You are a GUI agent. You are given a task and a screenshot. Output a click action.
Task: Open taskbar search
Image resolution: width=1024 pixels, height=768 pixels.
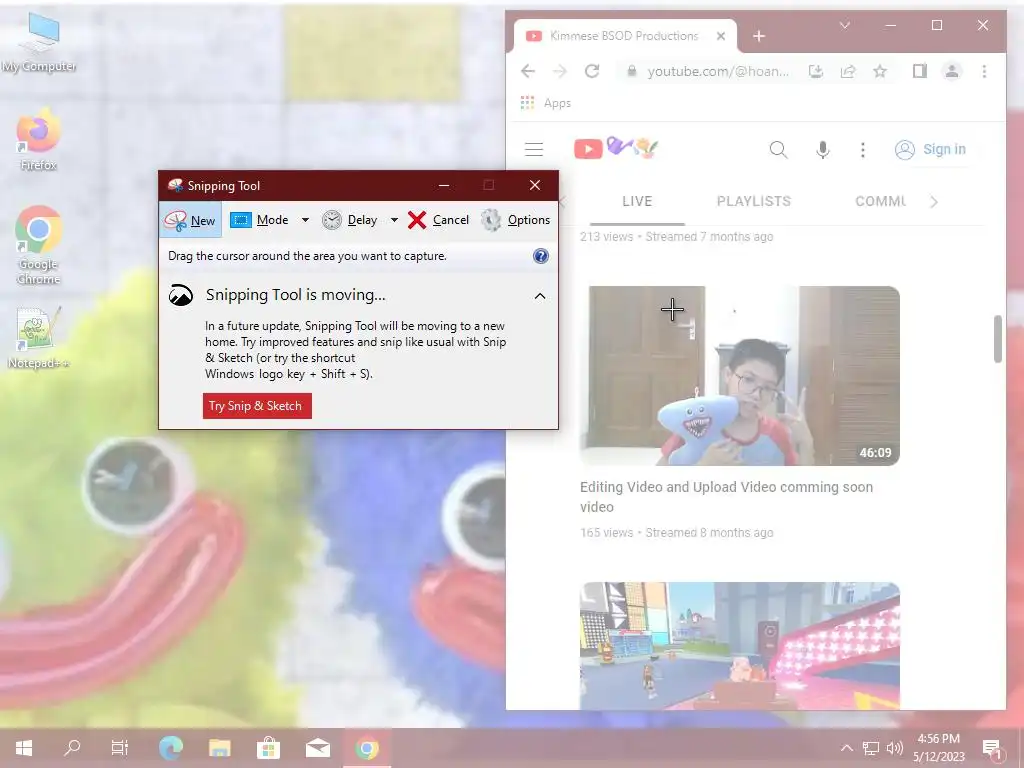[72, 748]
